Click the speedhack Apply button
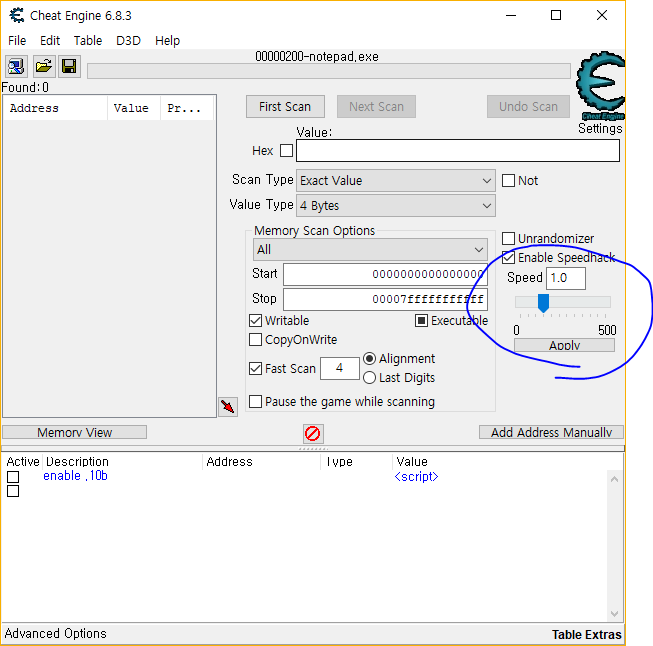 pos(564,345)
